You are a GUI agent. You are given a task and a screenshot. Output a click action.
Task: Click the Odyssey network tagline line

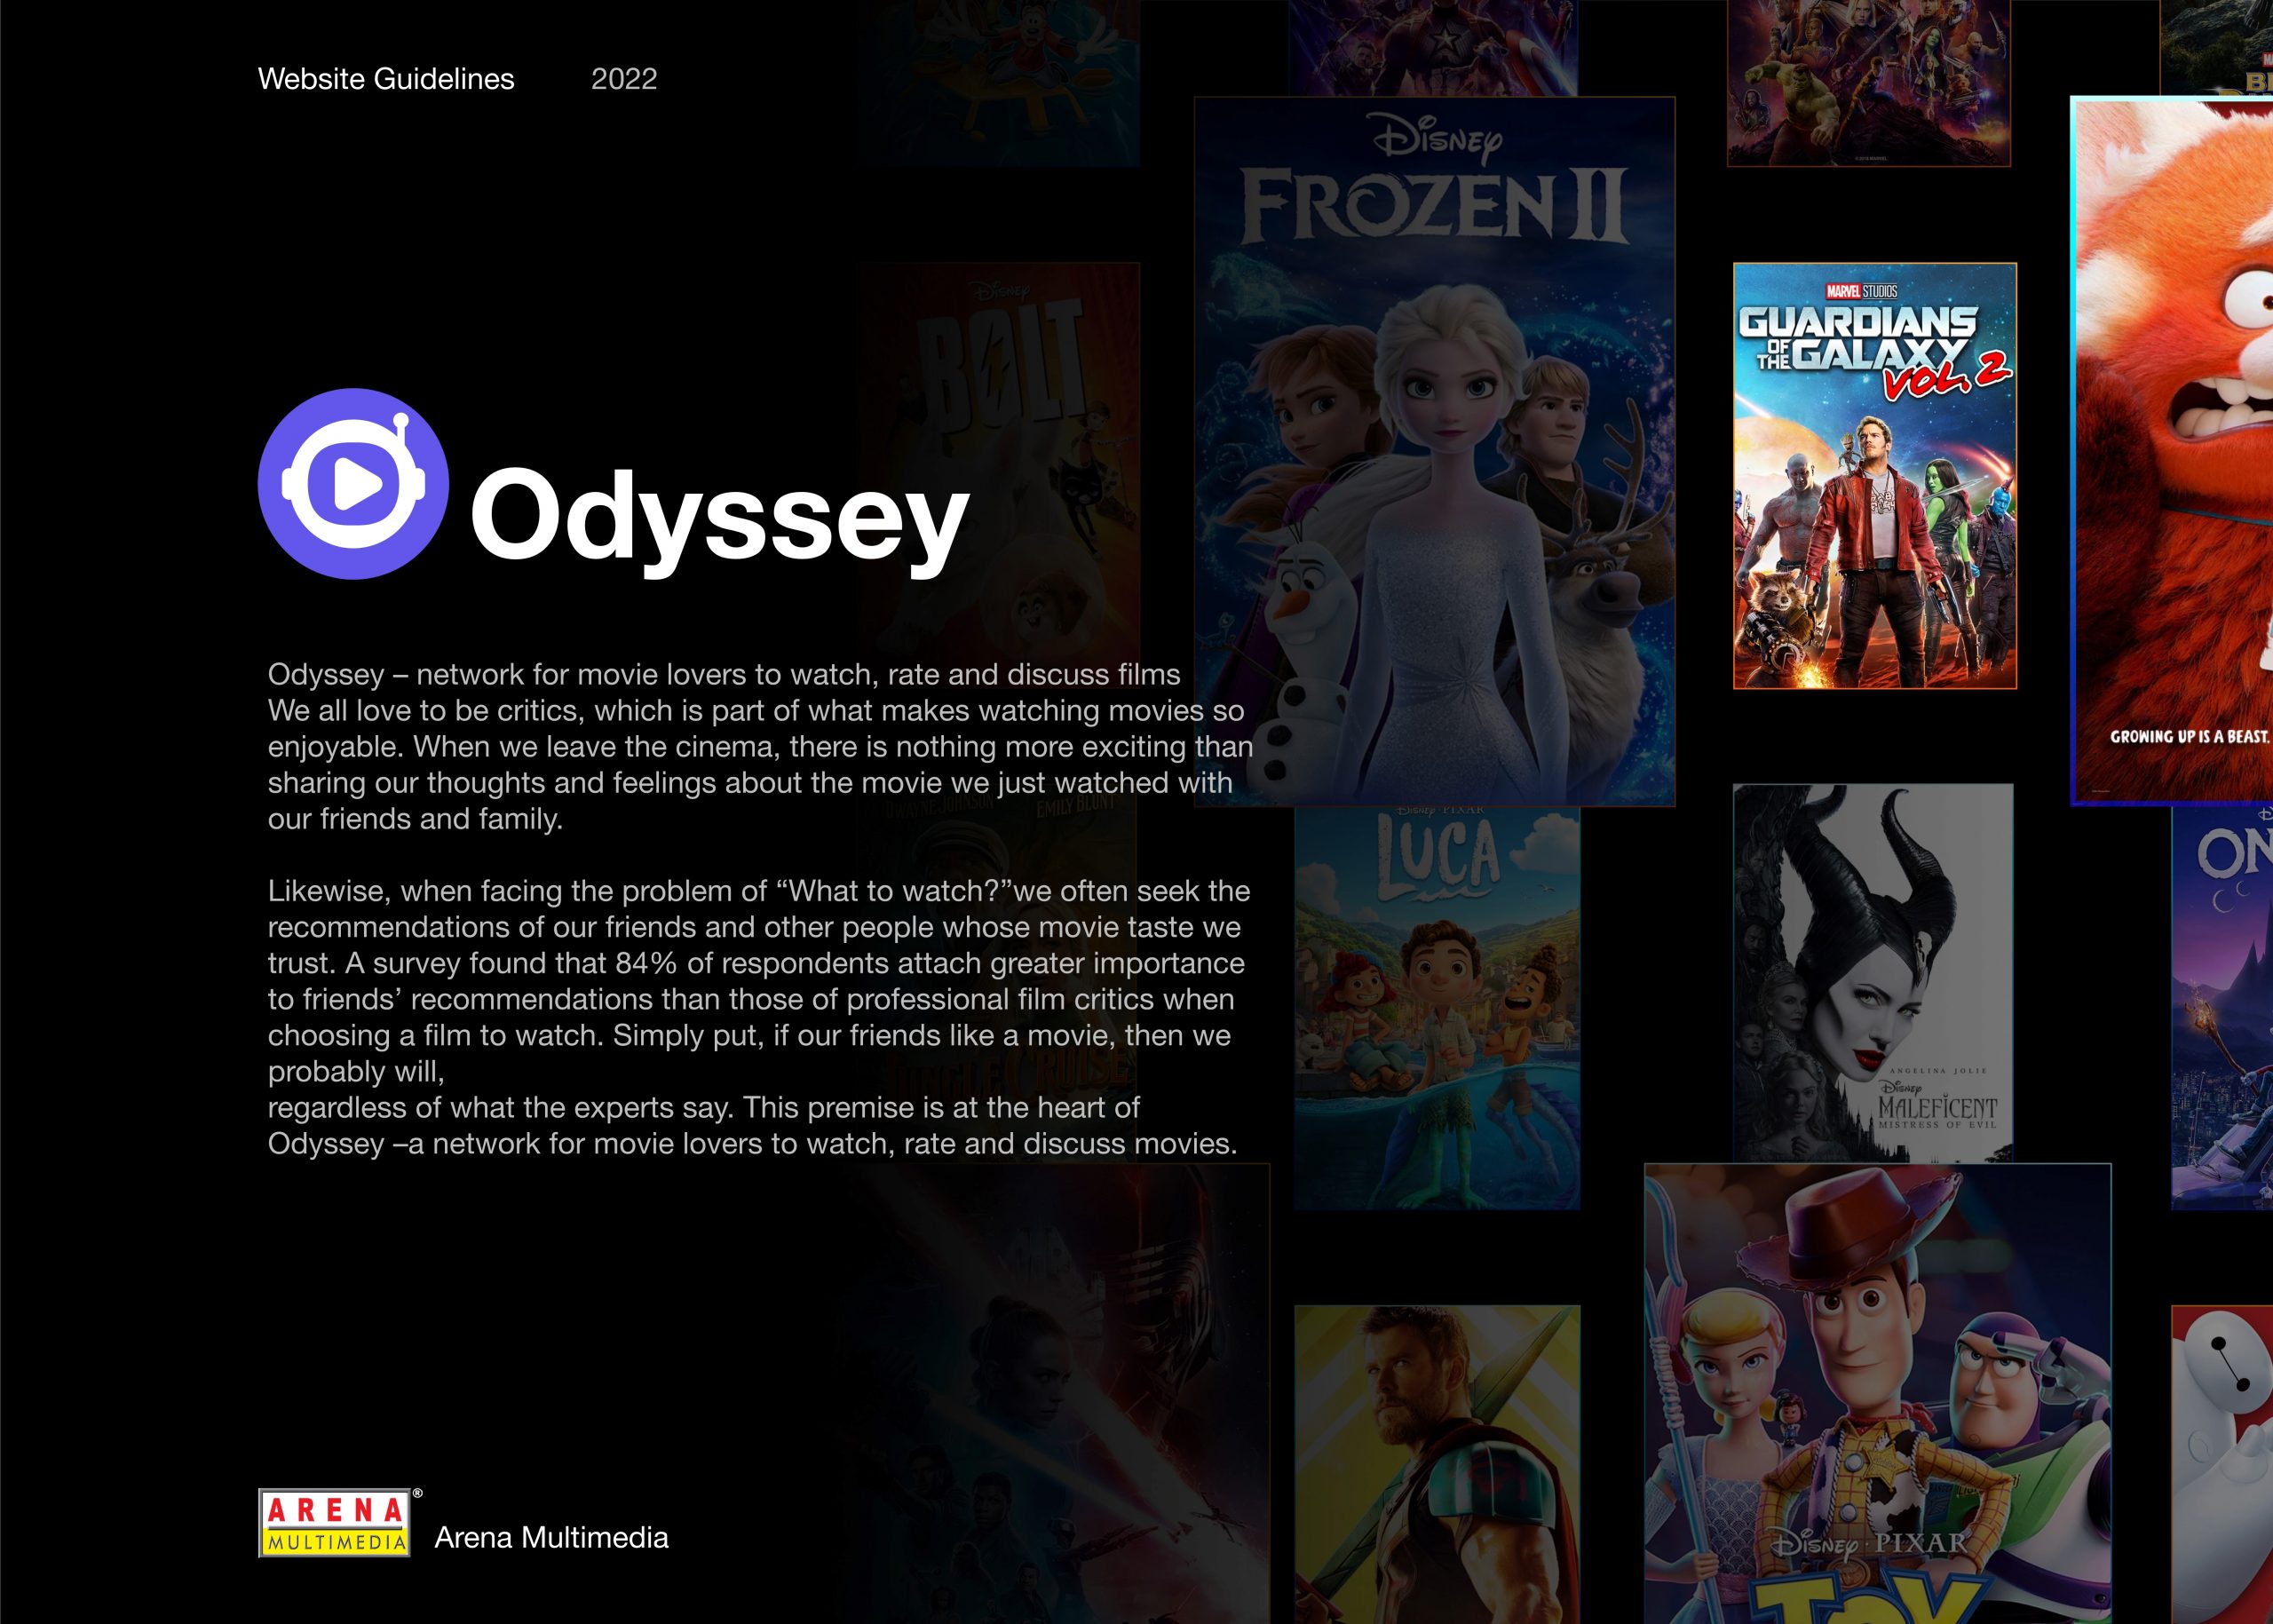724,674
